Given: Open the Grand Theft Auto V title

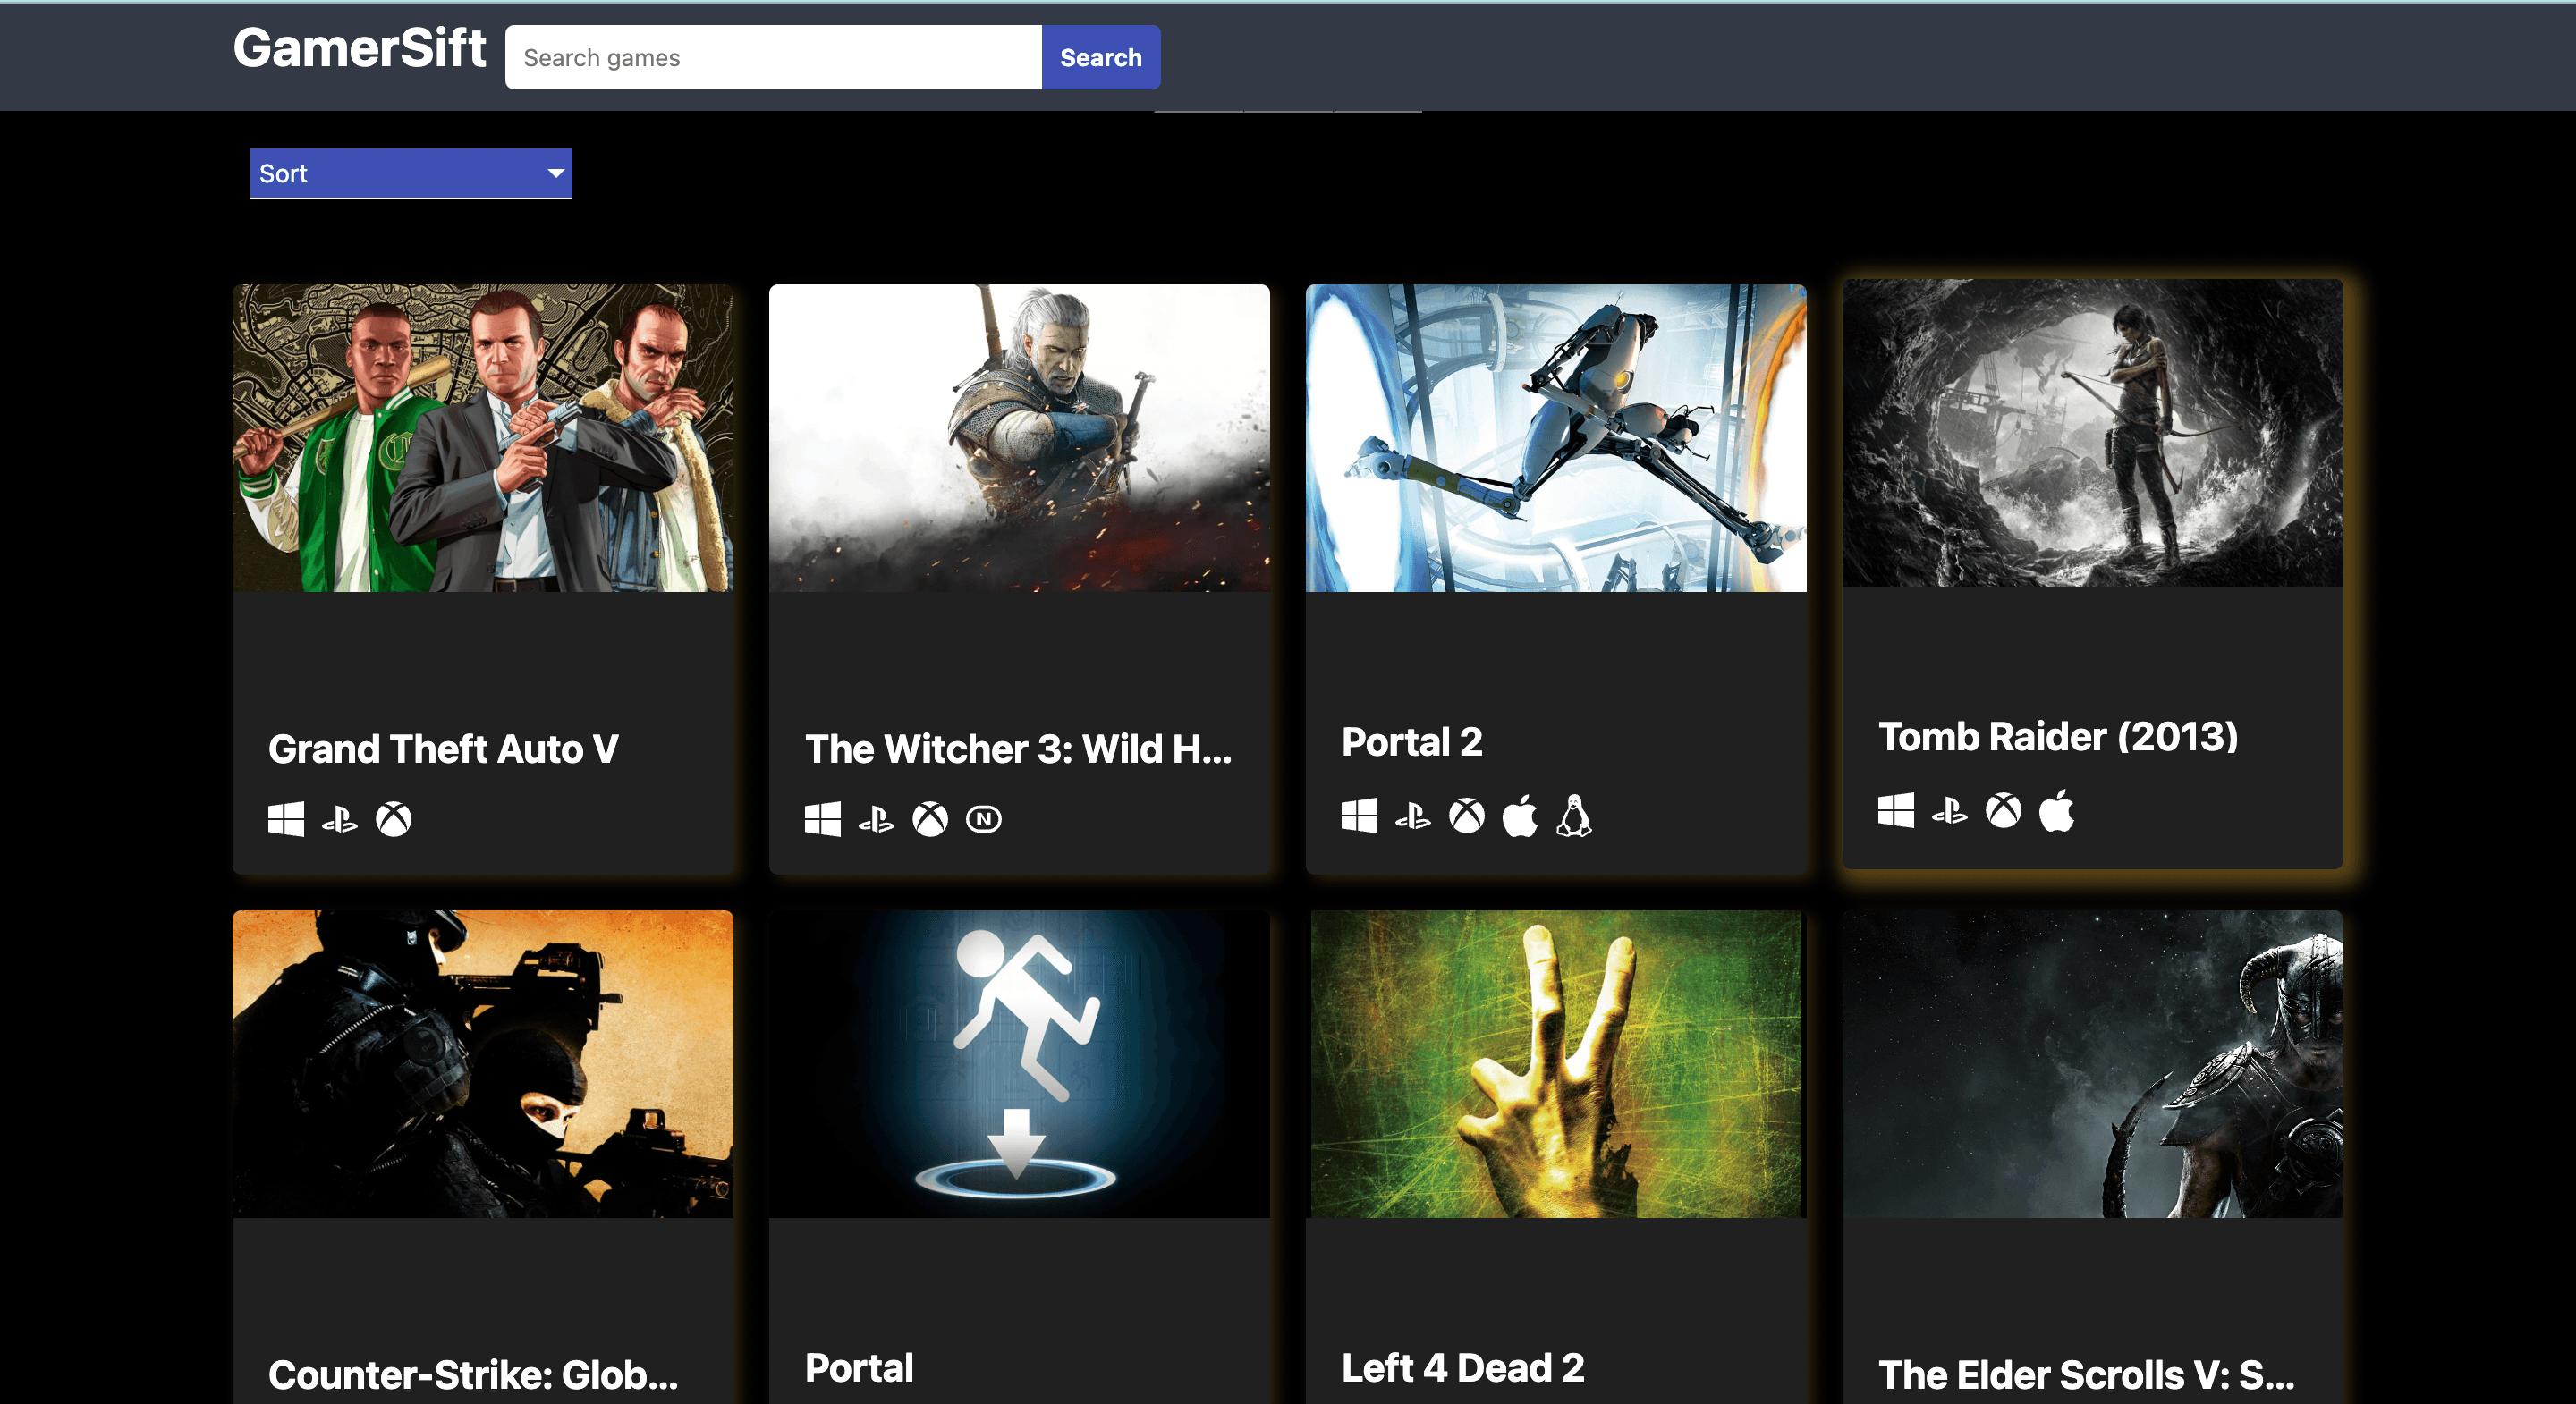Looking at the screenshot, I should [443, 749].
